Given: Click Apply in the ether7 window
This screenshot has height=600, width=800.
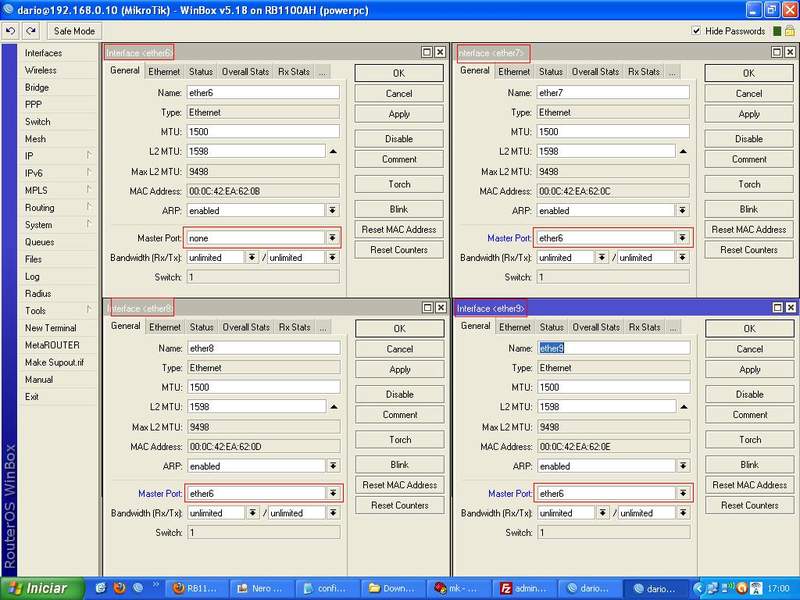Looking at the screenshot, I should point(749,114).
